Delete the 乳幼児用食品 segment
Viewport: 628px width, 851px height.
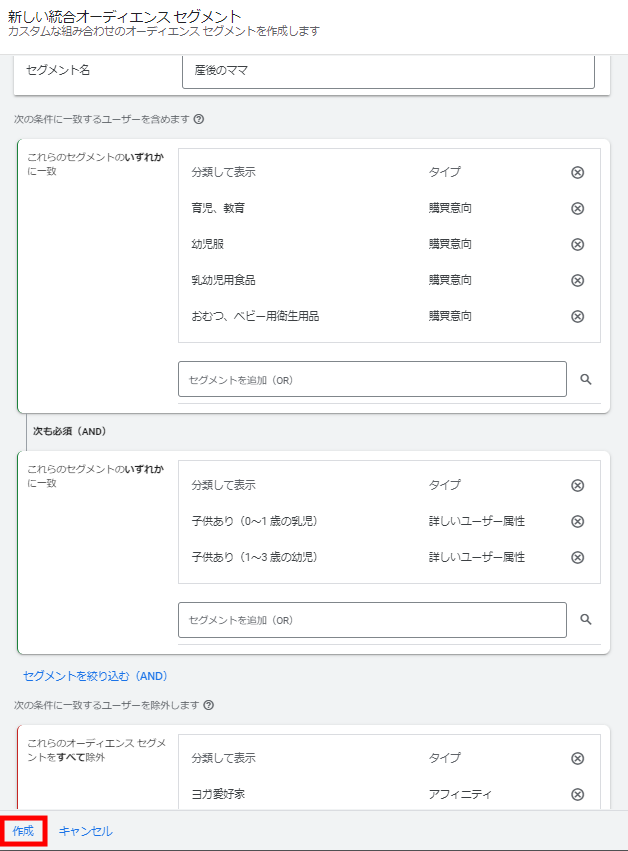click(x=577, y=280)
